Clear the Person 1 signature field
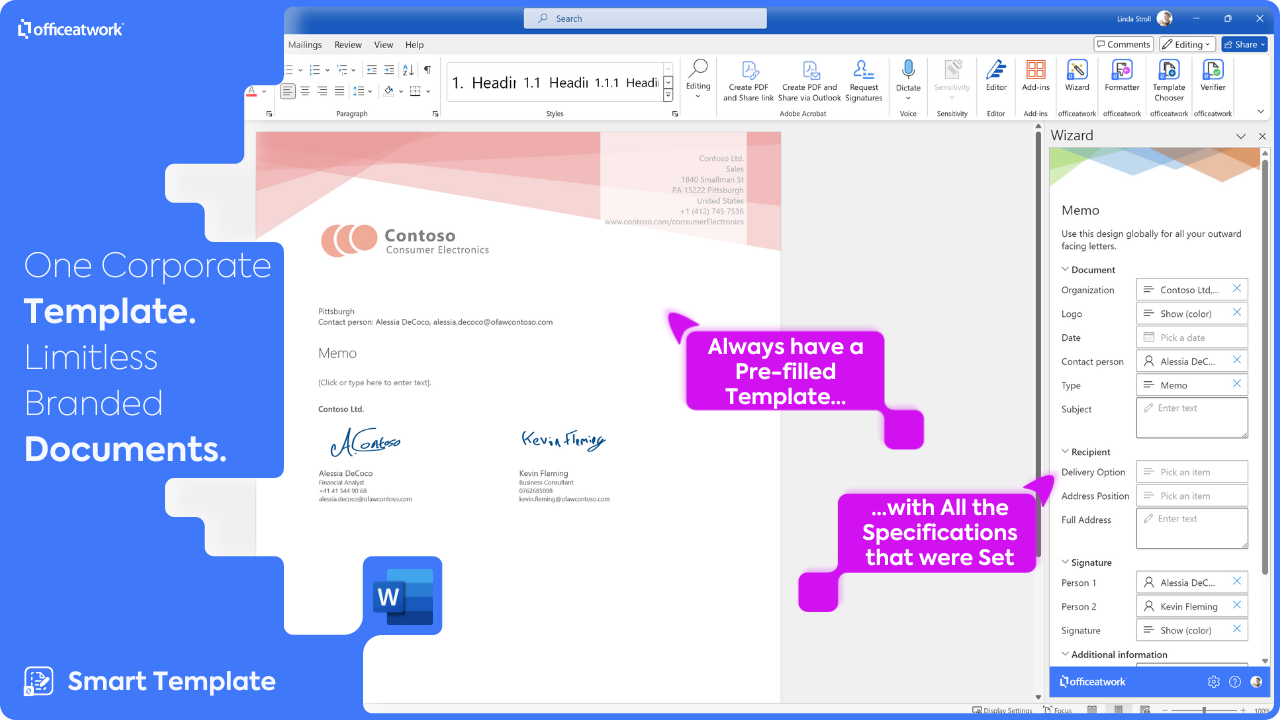 tap(1237, 582)
